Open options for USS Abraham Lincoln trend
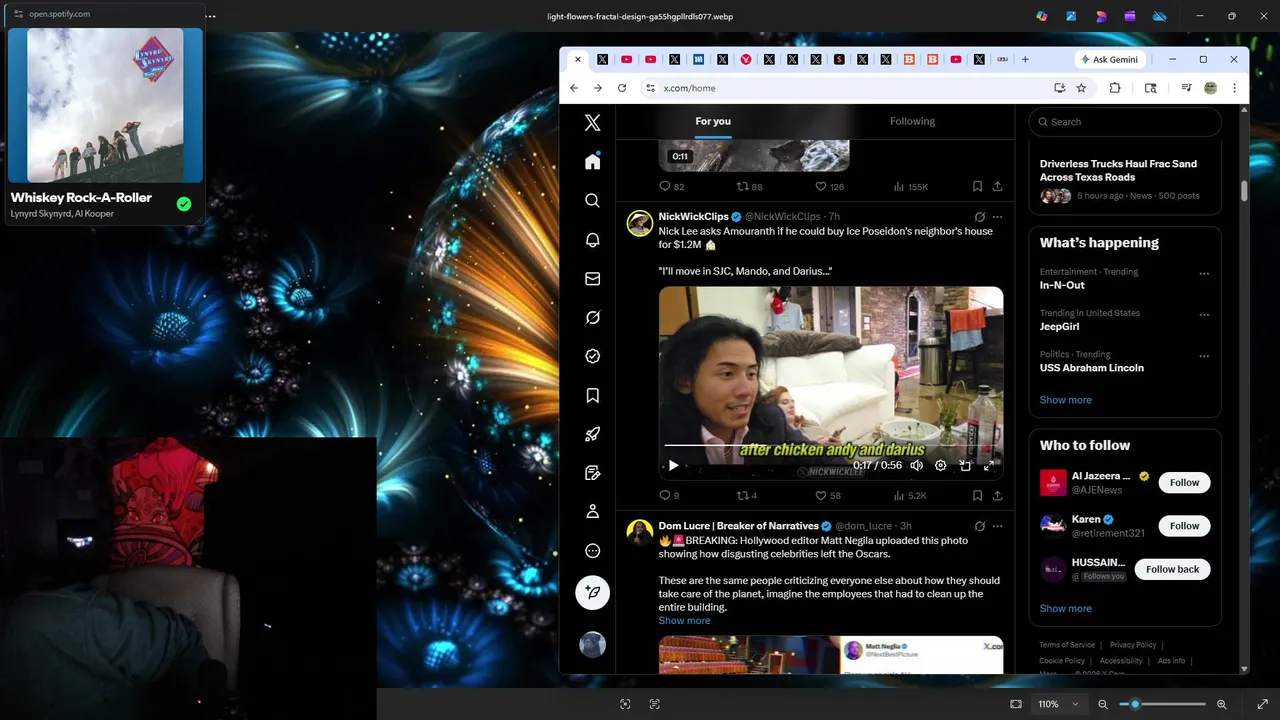This screenshot has width=1280, height=720. [1204, 356]
